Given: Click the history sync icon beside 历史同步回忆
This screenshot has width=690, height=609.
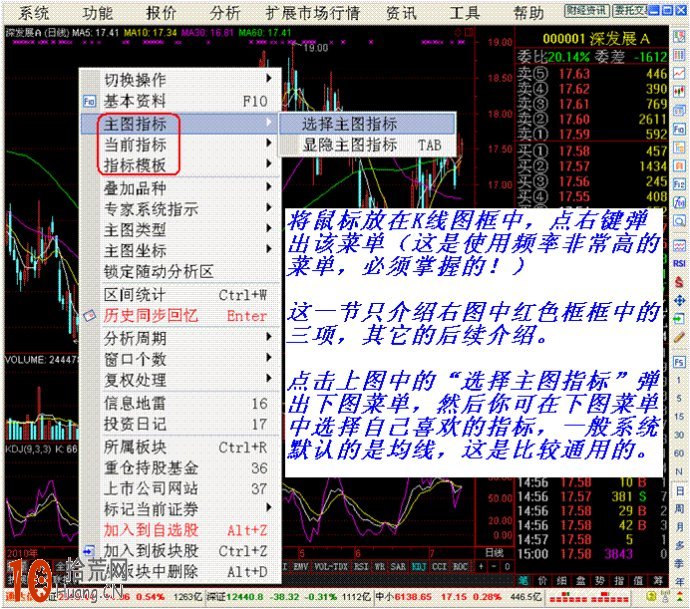Looking at the screenshot, I should click(x=89, y=316).
